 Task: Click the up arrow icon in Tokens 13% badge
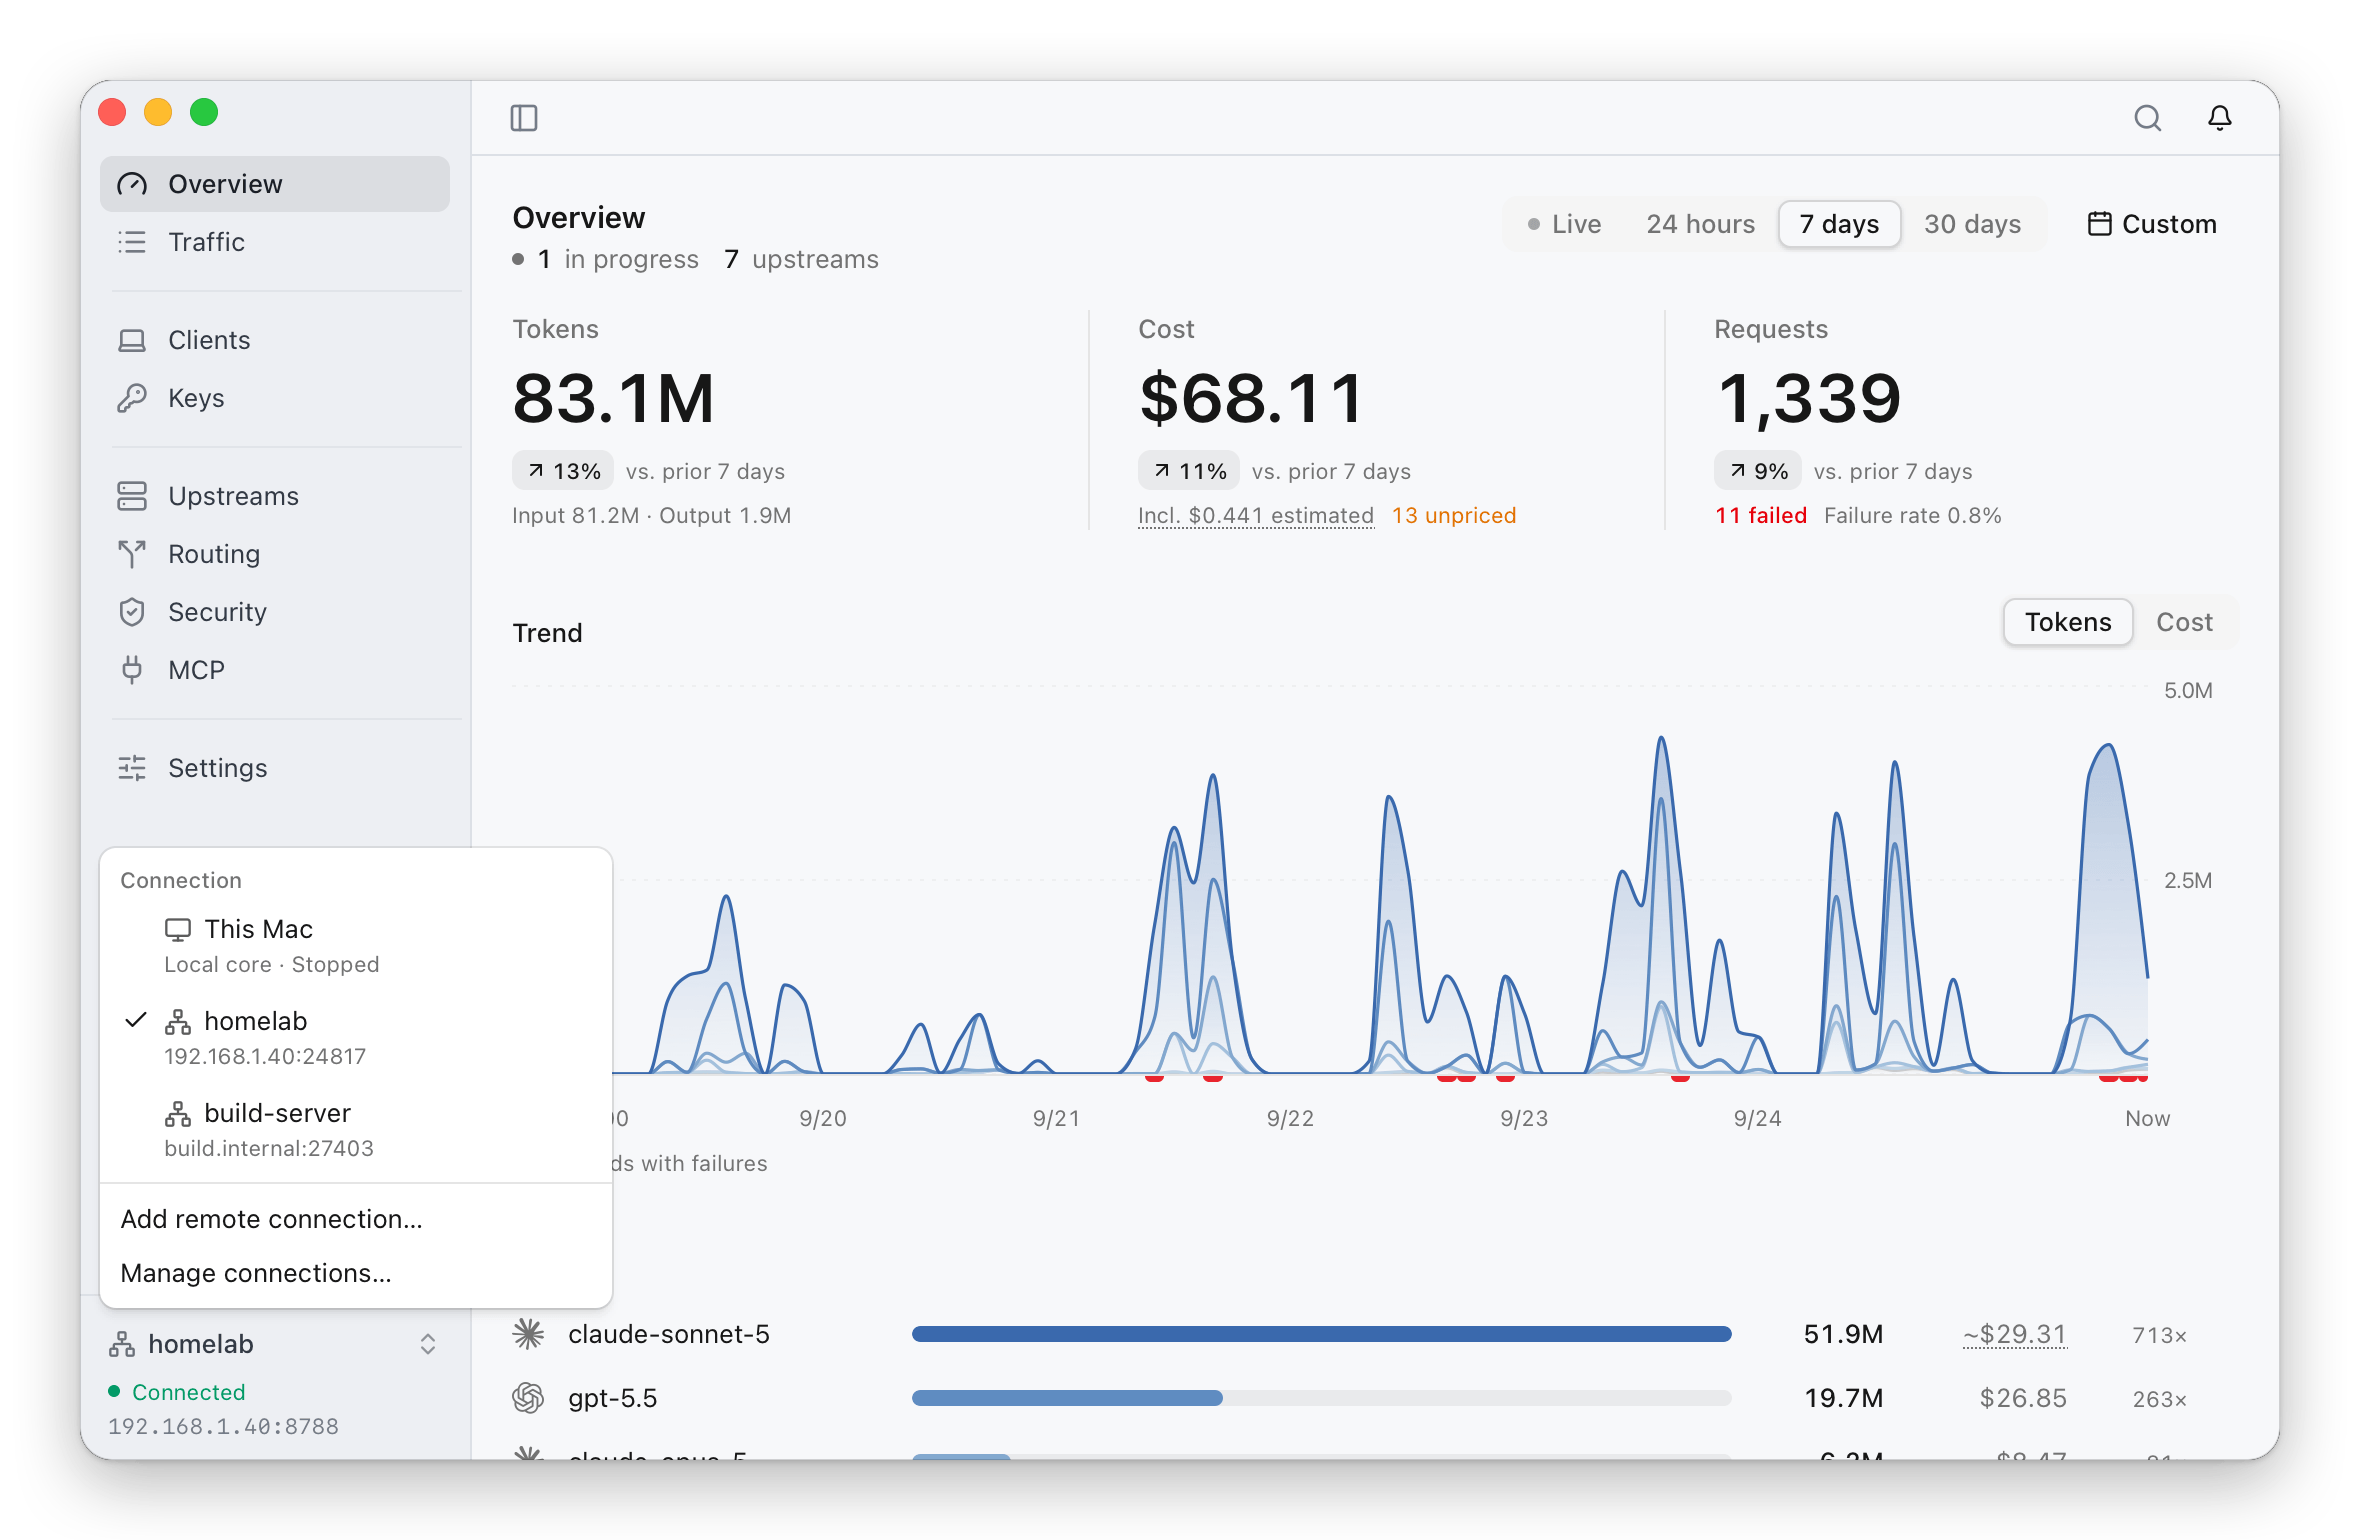coord(536,471)
